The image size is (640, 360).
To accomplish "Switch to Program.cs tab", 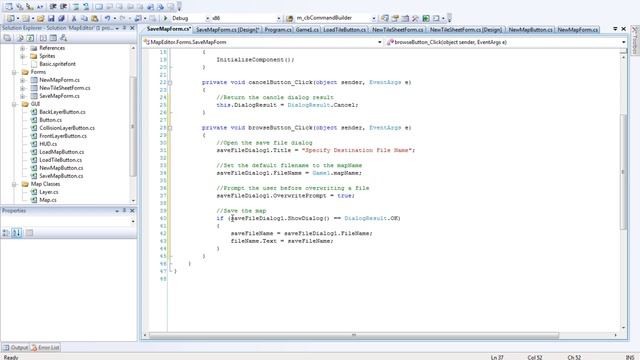I will click(278, 30).
